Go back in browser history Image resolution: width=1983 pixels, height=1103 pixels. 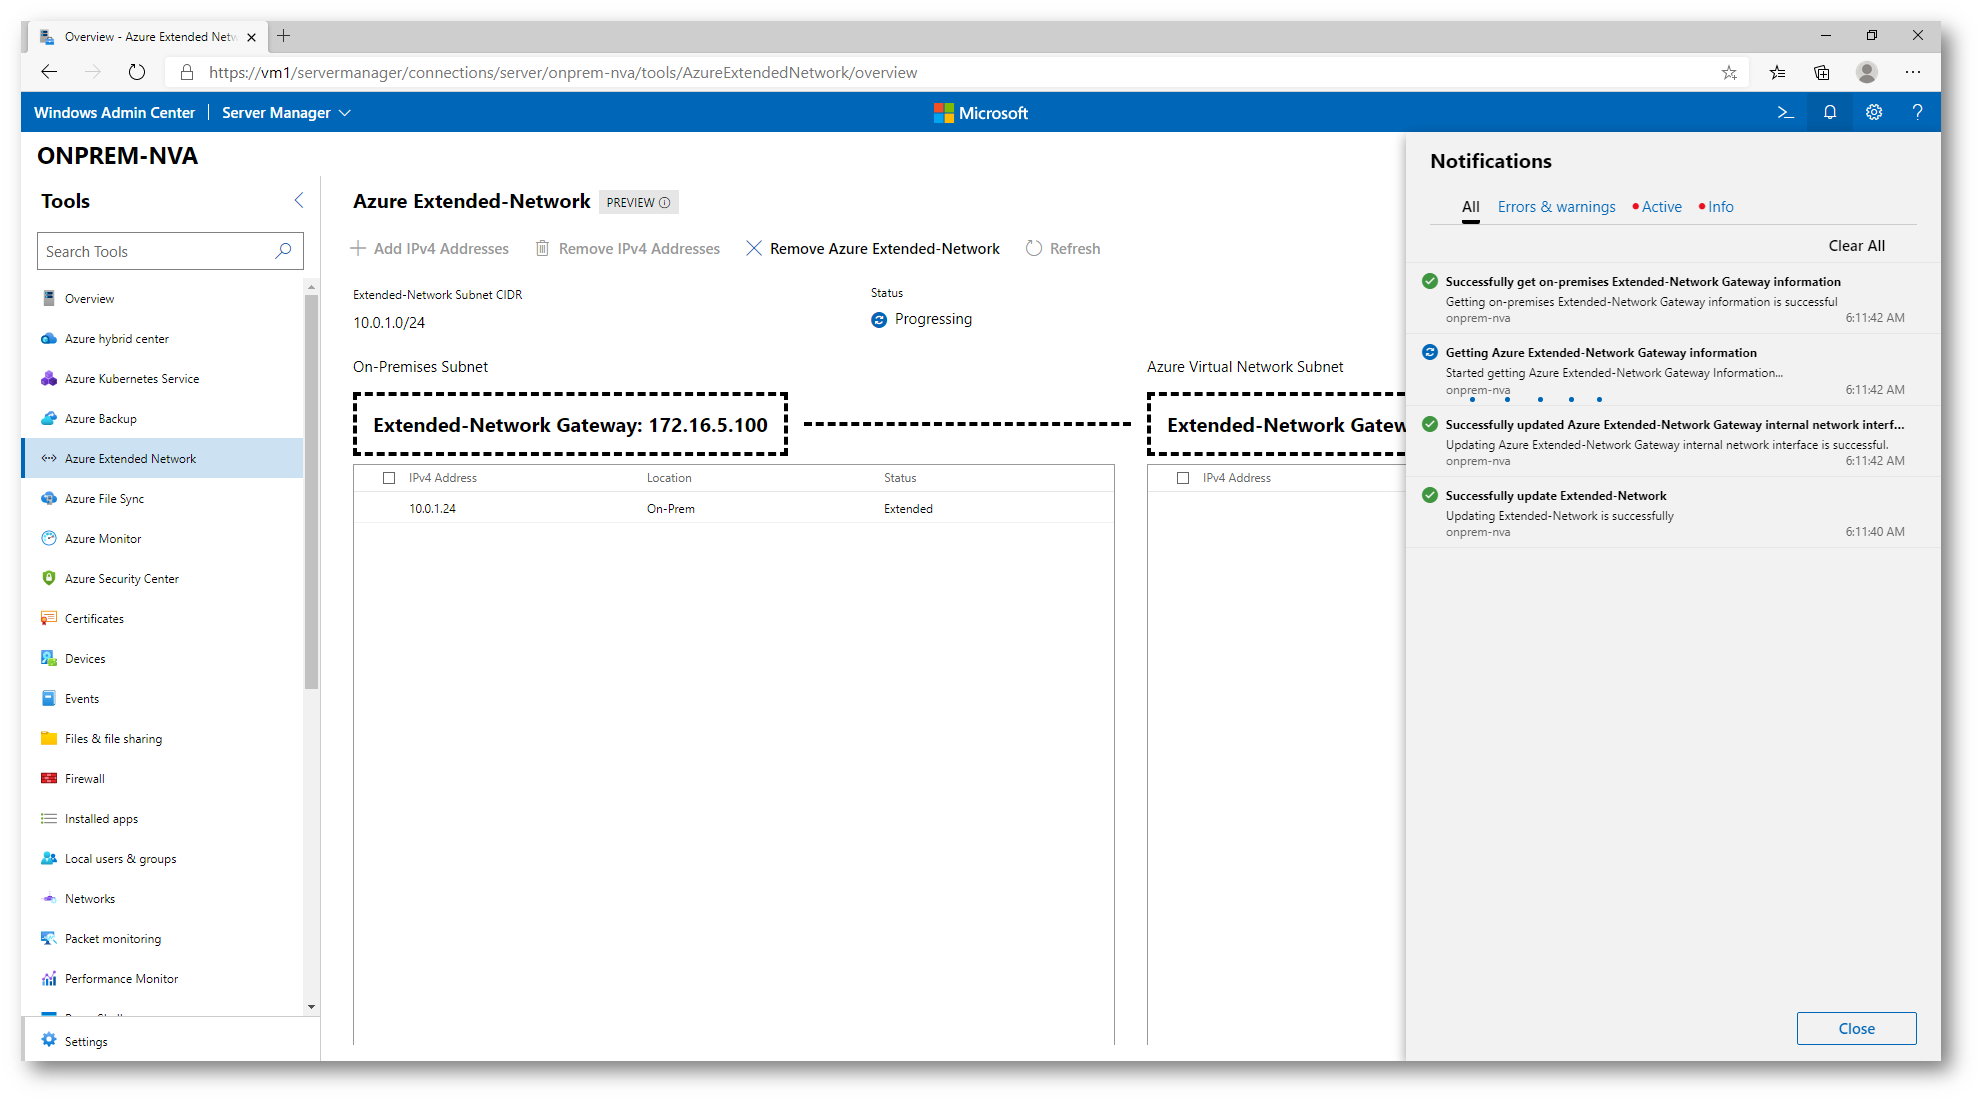pyautogui.click(x=49, y=72)
